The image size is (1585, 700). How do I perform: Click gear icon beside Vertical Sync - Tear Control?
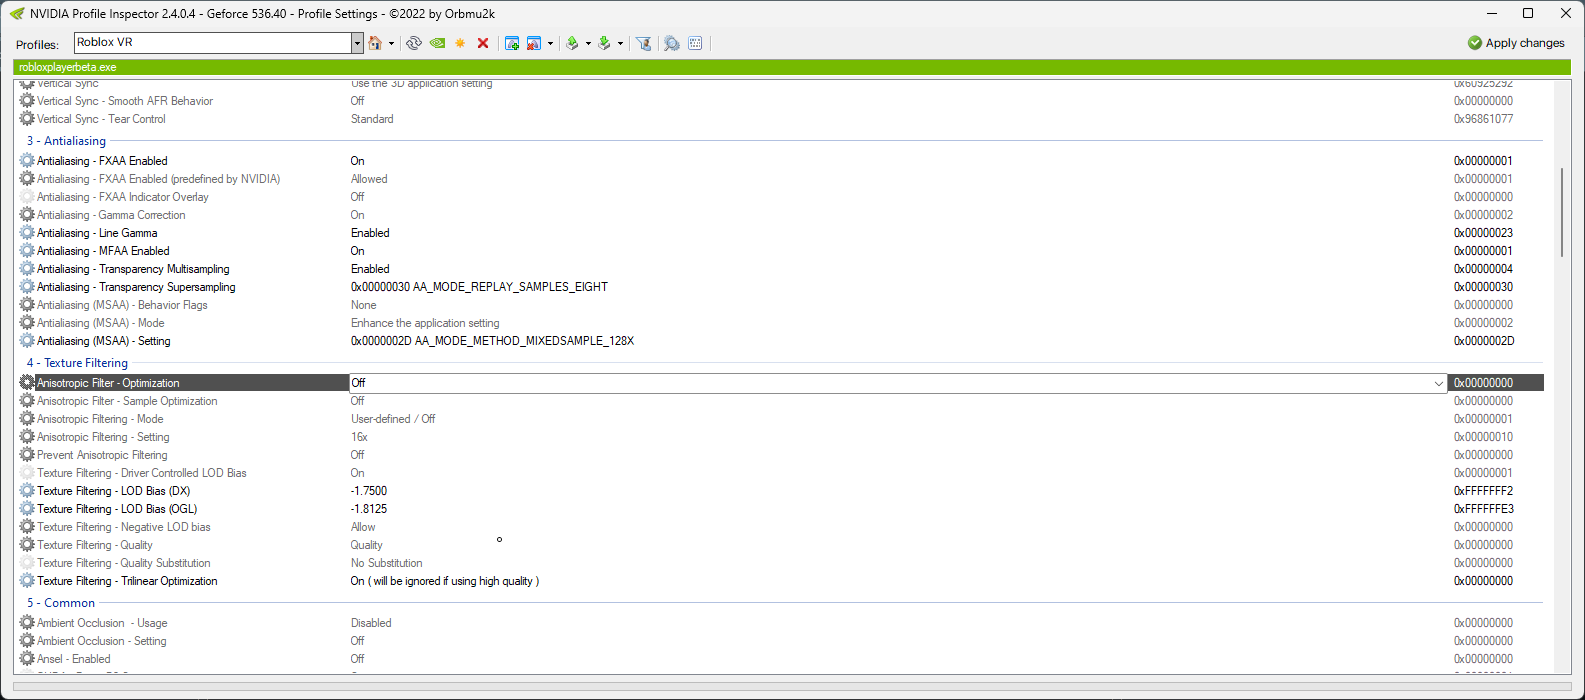coord(27,119)
